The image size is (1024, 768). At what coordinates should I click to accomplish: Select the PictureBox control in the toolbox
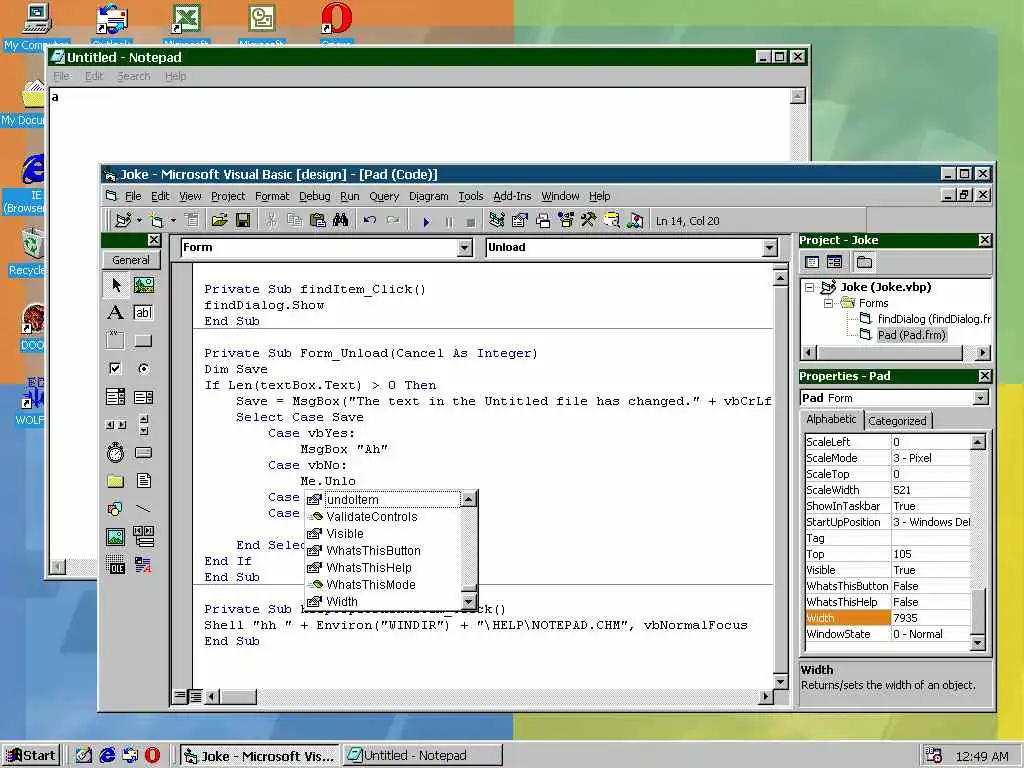[x=144, y=285]
